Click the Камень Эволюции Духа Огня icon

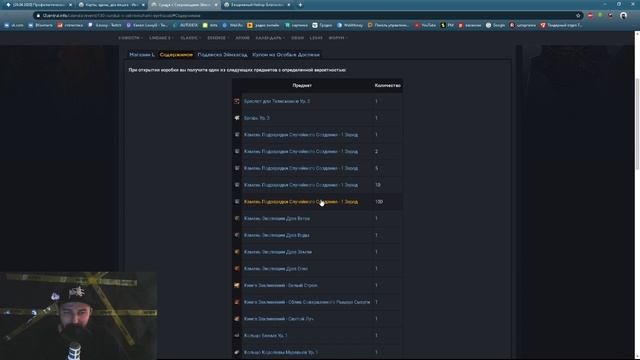point(237,268)
